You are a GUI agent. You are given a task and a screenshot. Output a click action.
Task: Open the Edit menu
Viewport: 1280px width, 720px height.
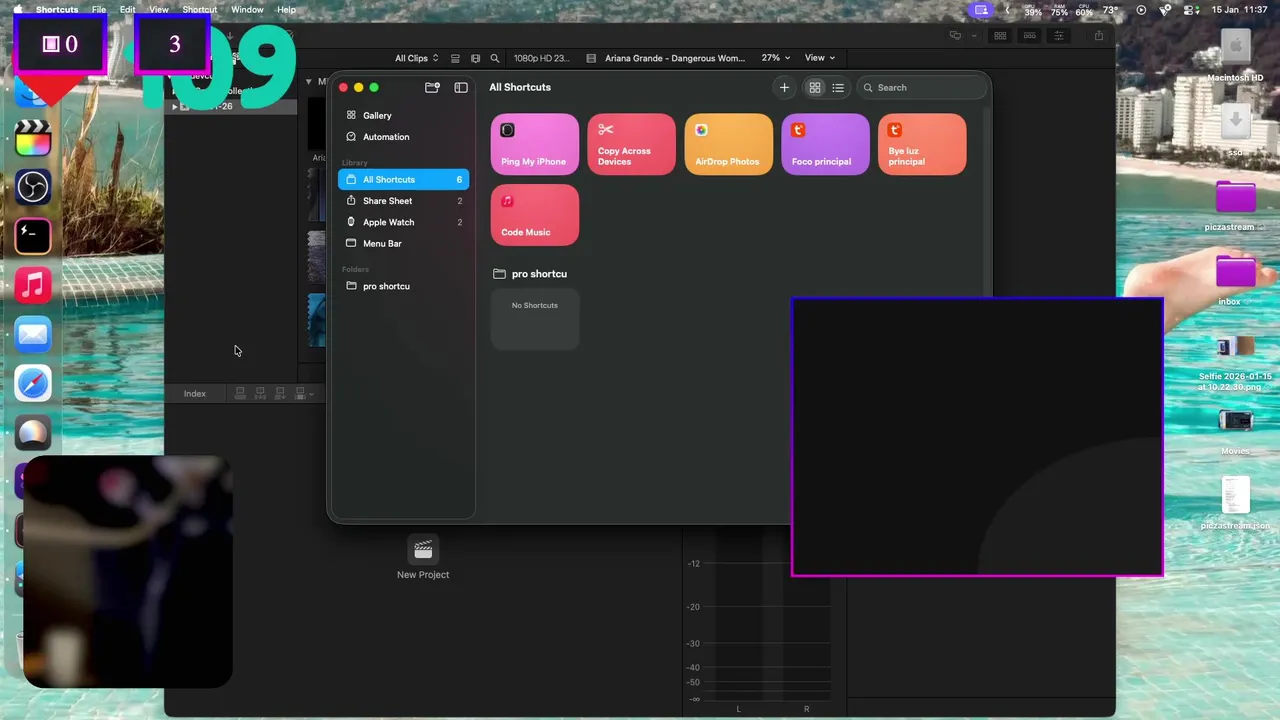[x=128, y=9]
